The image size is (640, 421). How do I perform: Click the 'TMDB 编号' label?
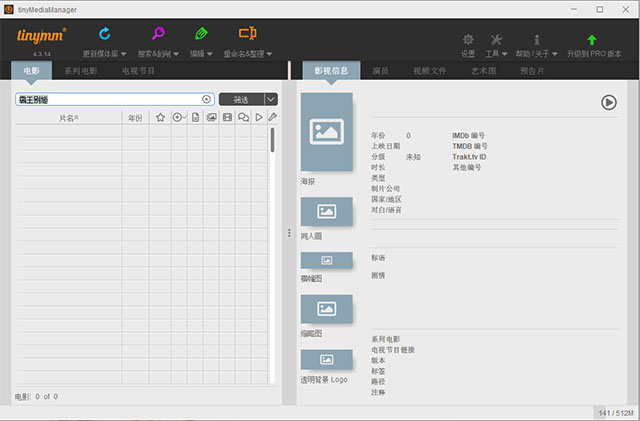[x=469, y=146]
